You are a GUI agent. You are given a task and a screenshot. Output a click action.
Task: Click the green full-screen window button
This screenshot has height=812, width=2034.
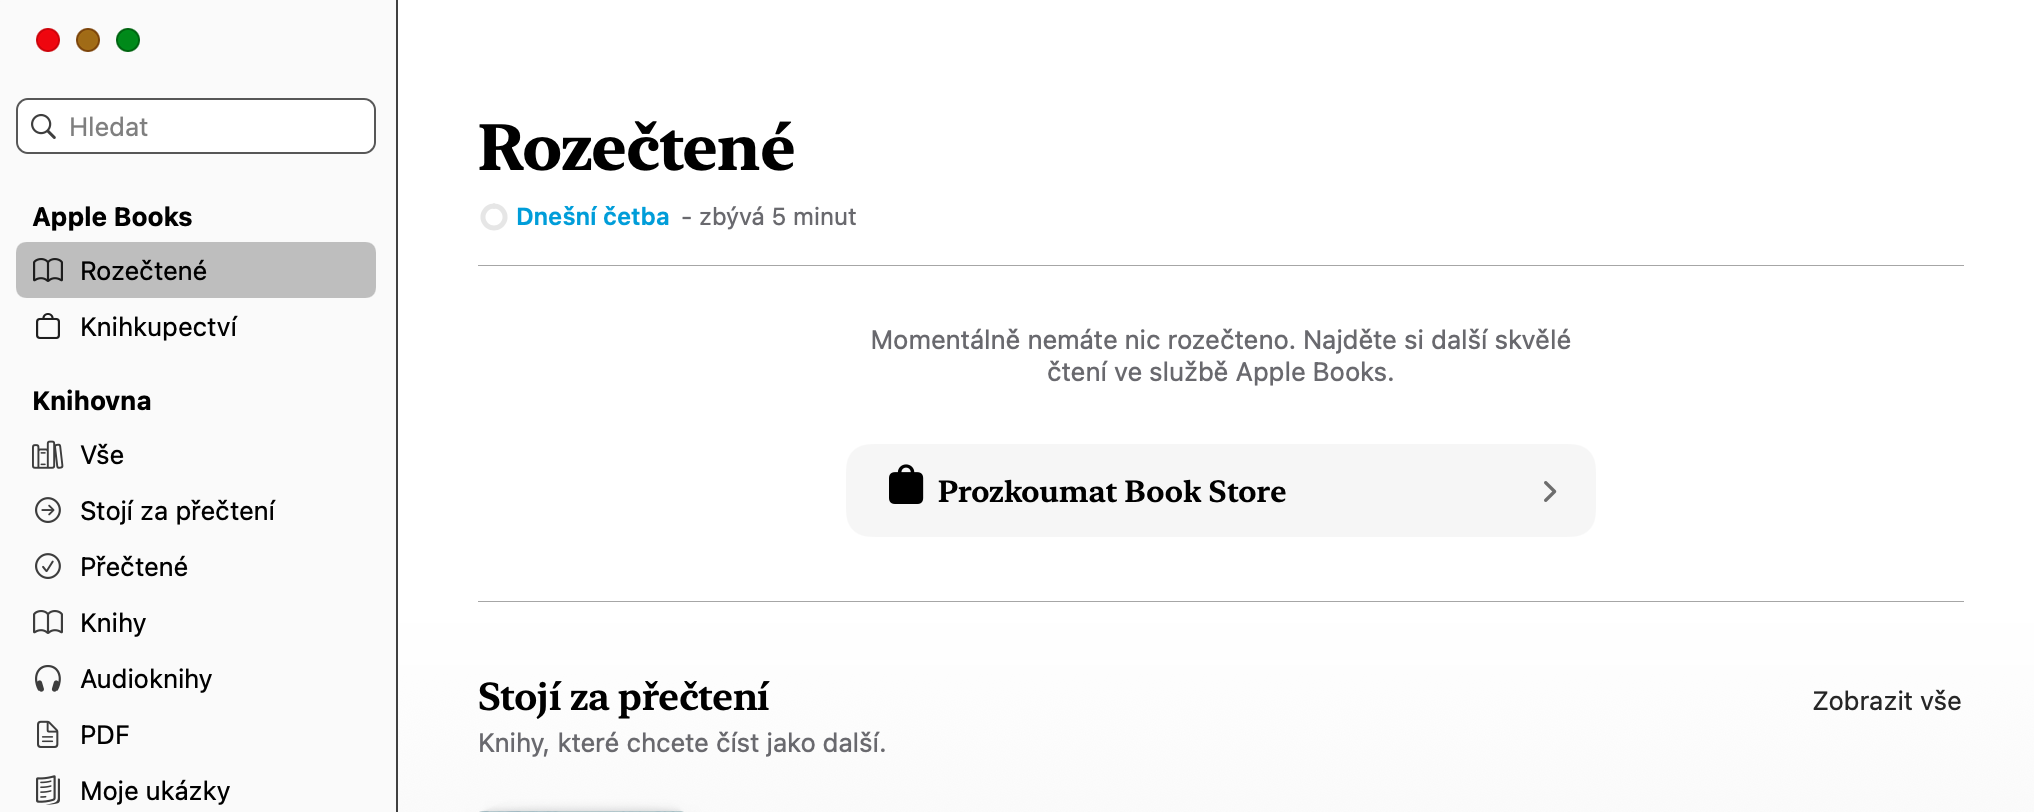click(128, 40)
